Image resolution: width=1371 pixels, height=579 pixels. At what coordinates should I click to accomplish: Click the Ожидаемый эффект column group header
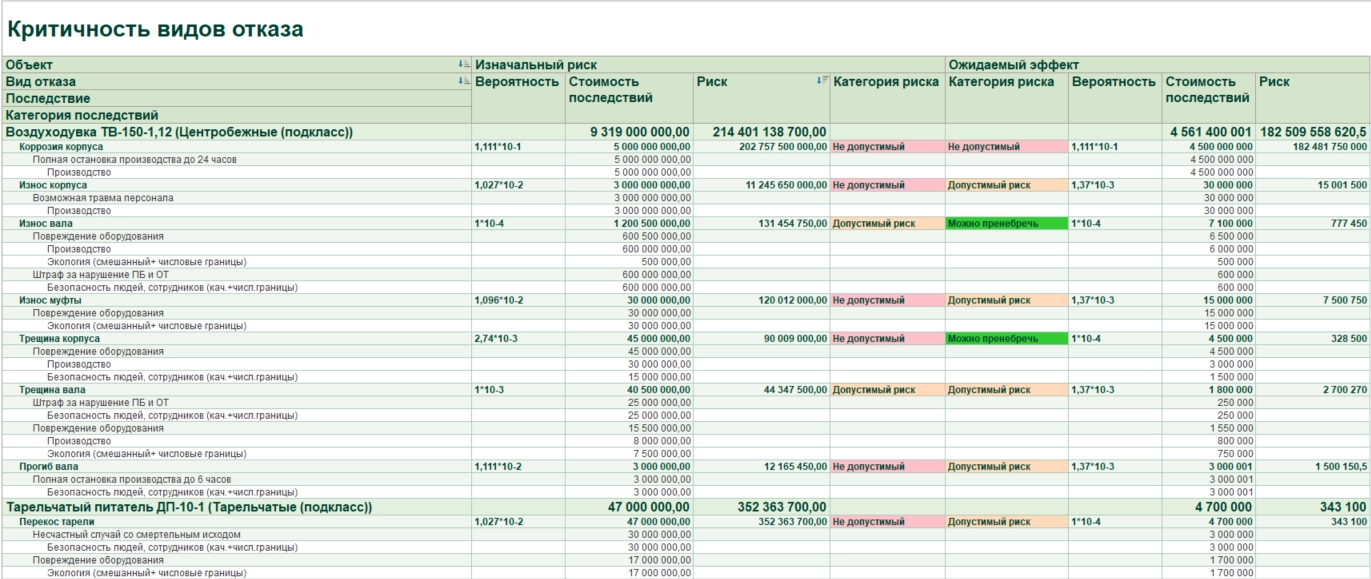(1014, 65)
